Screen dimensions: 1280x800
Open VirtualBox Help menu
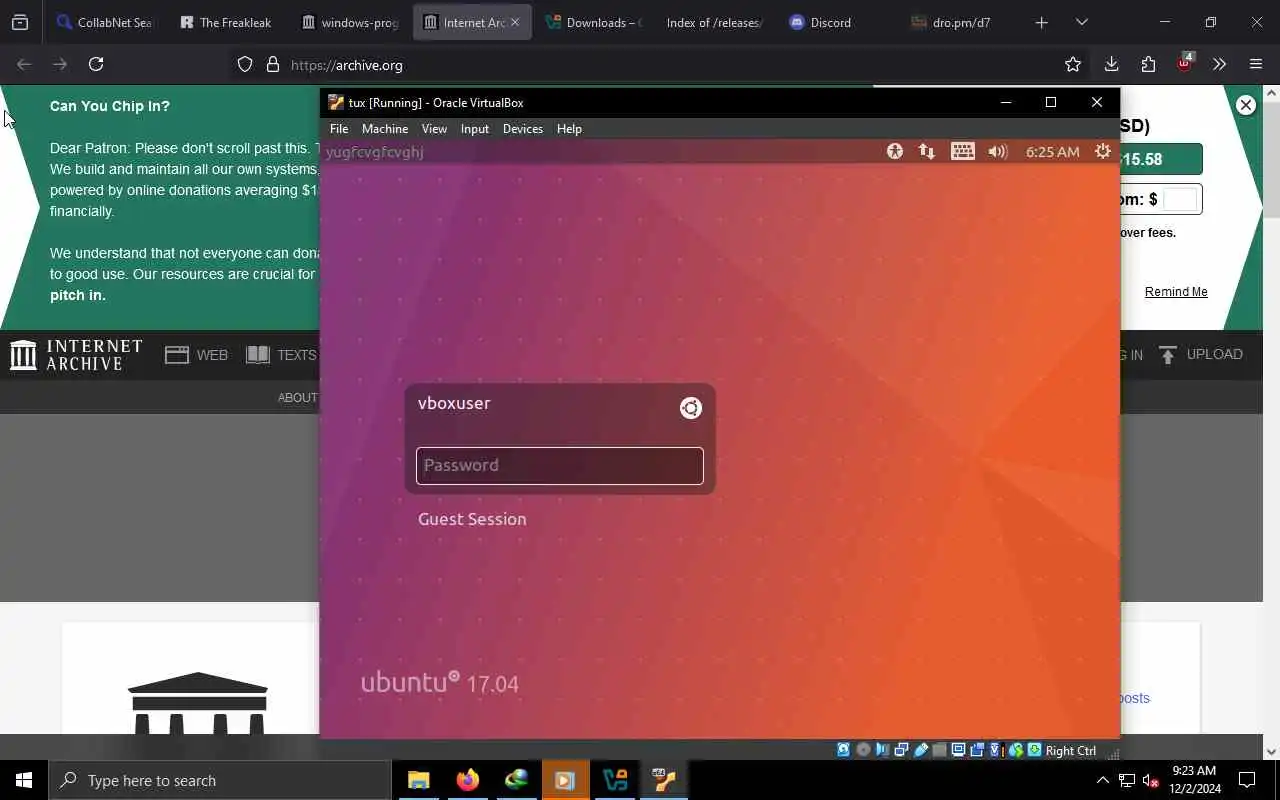coord(569,129)
